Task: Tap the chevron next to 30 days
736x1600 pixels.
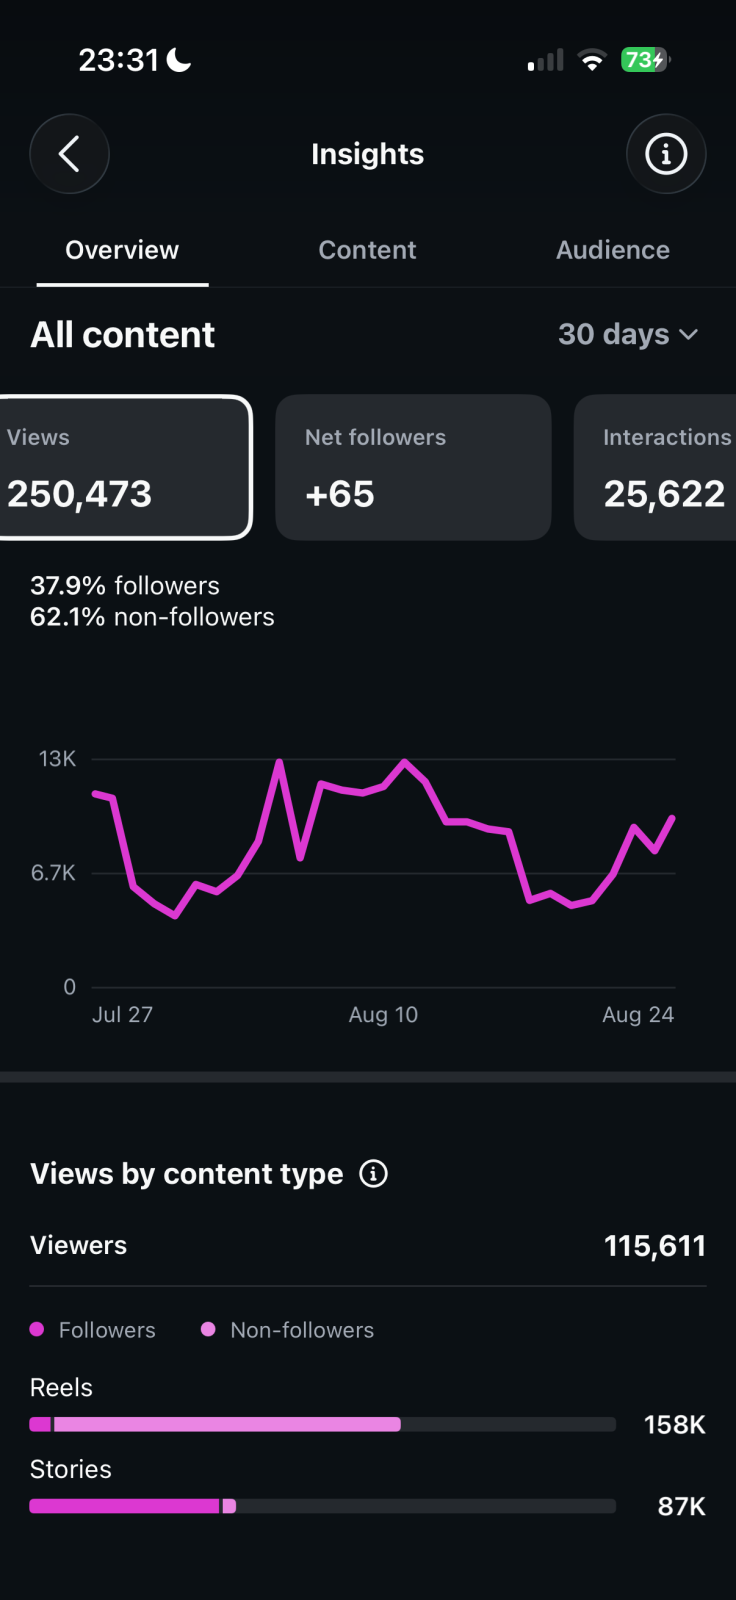Action: pos(688,335)
